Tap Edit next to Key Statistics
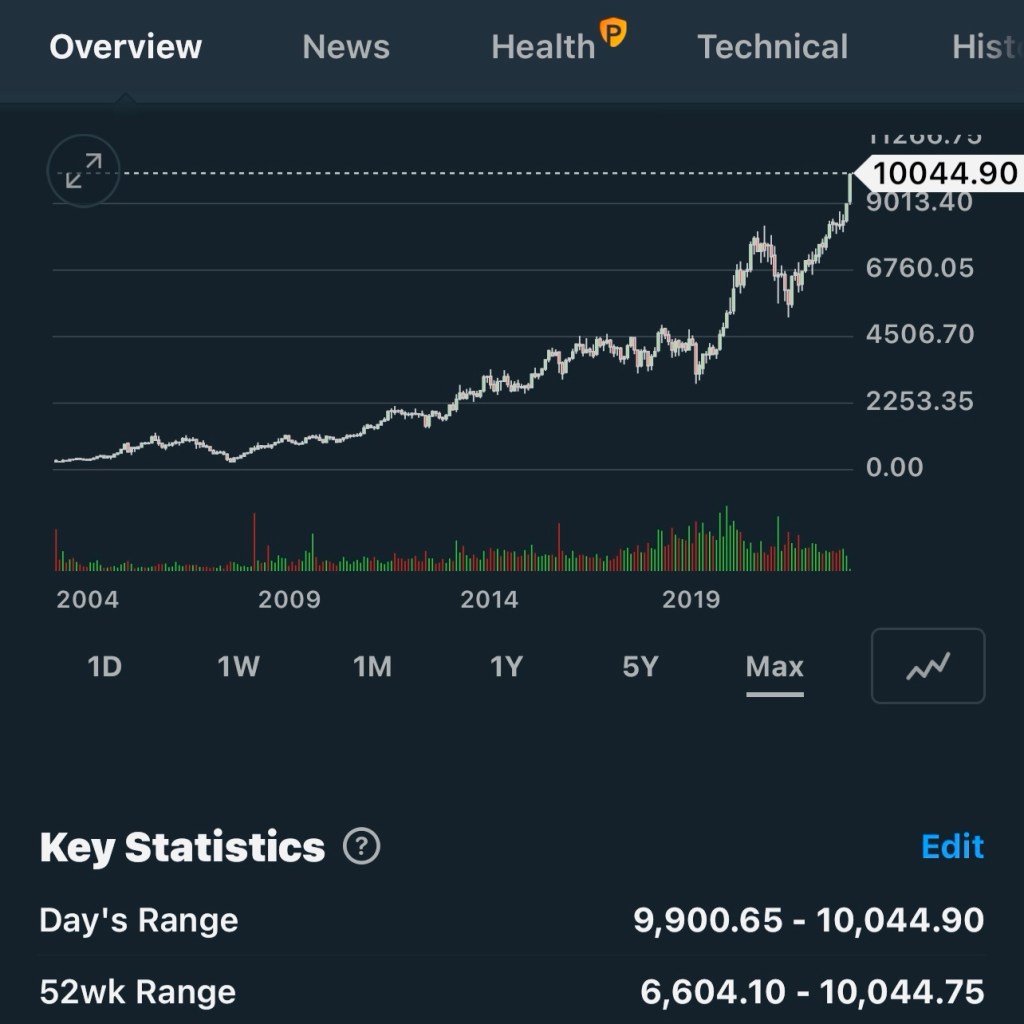The height and width of the screenshot is (1024, 1024). pos(952,847)
